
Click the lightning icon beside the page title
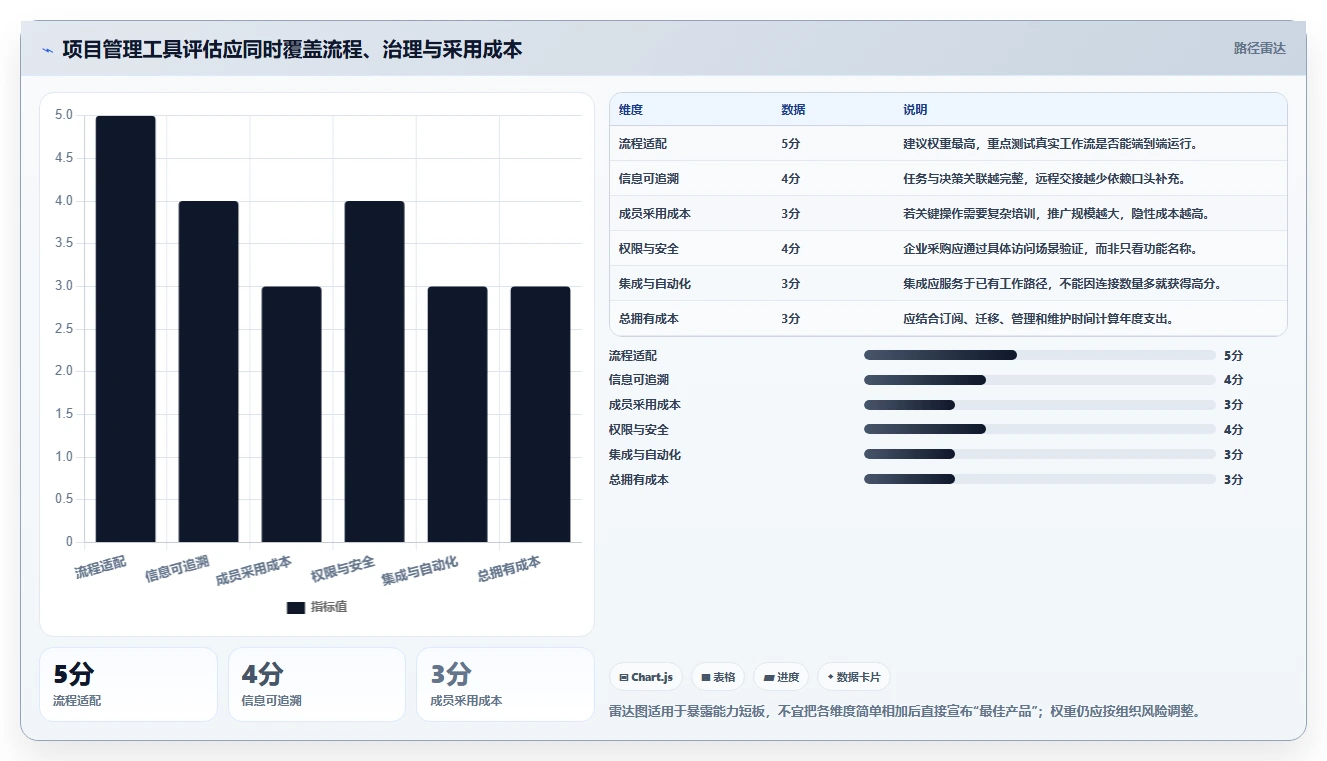pyautogui.click(x=47, y=50)
